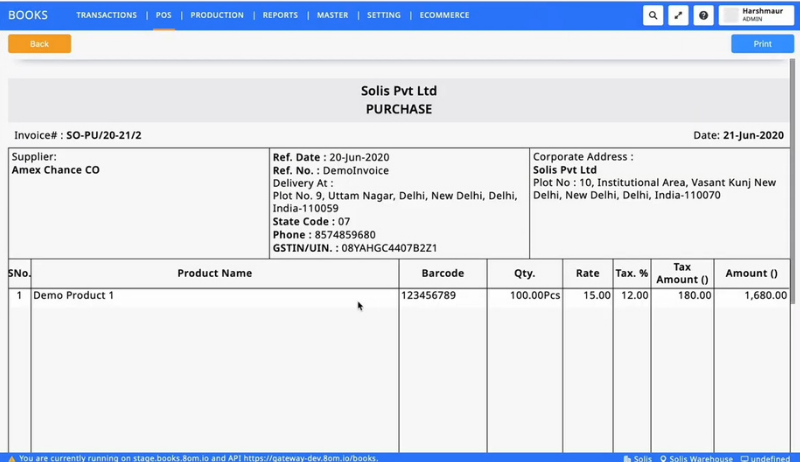Viewport: 800px width, 462px height.
Task: Open the ECOMMERCE menu
Action: pos(444,15)
